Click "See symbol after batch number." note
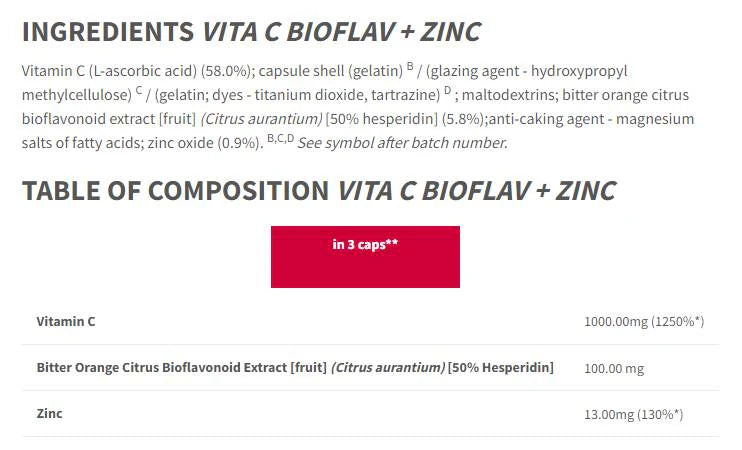This screenshot has height=450, width=742. pyautogui.click(x=402, y=143)
